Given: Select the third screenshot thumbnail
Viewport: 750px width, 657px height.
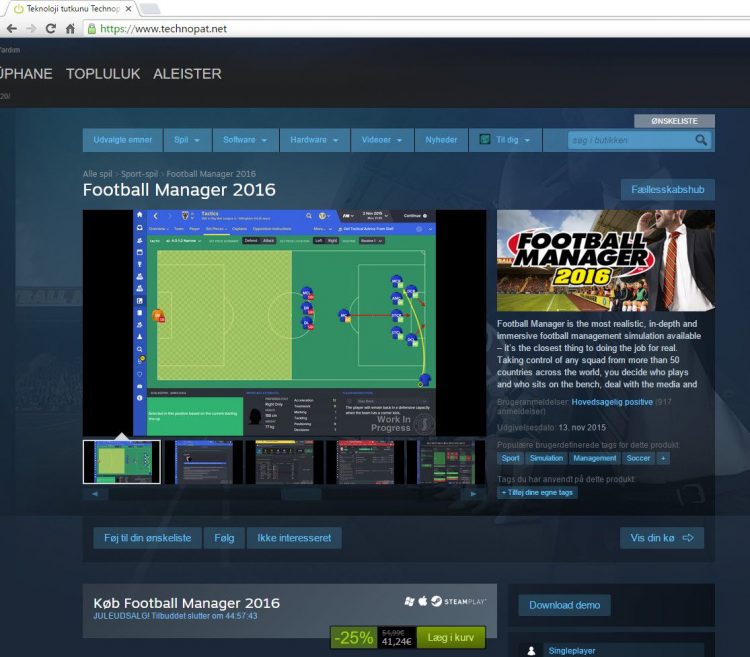Looking at the screenshot, I should [x=285, y=462].
